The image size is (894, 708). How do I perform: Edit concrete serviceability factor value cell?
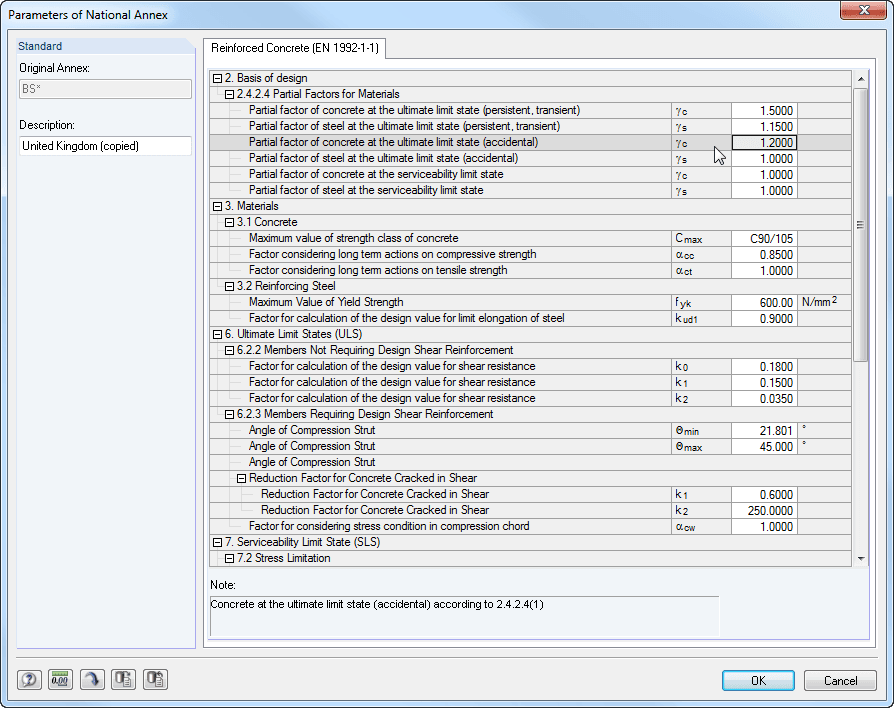pyautogui.click(x=764, y=174)
